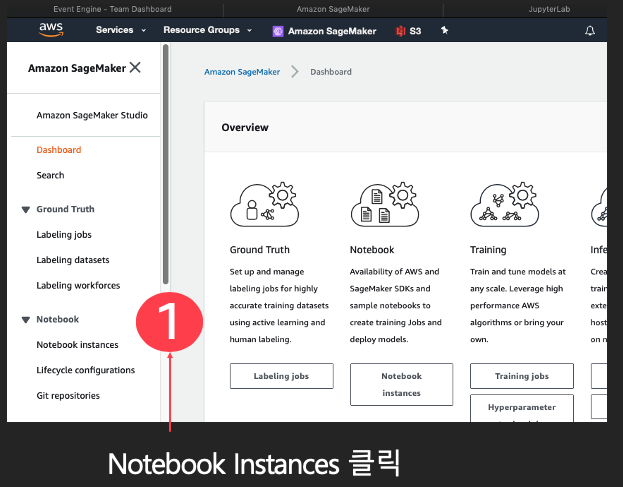Click the sidebar vertical scrollbar

(x=166, y=164)
